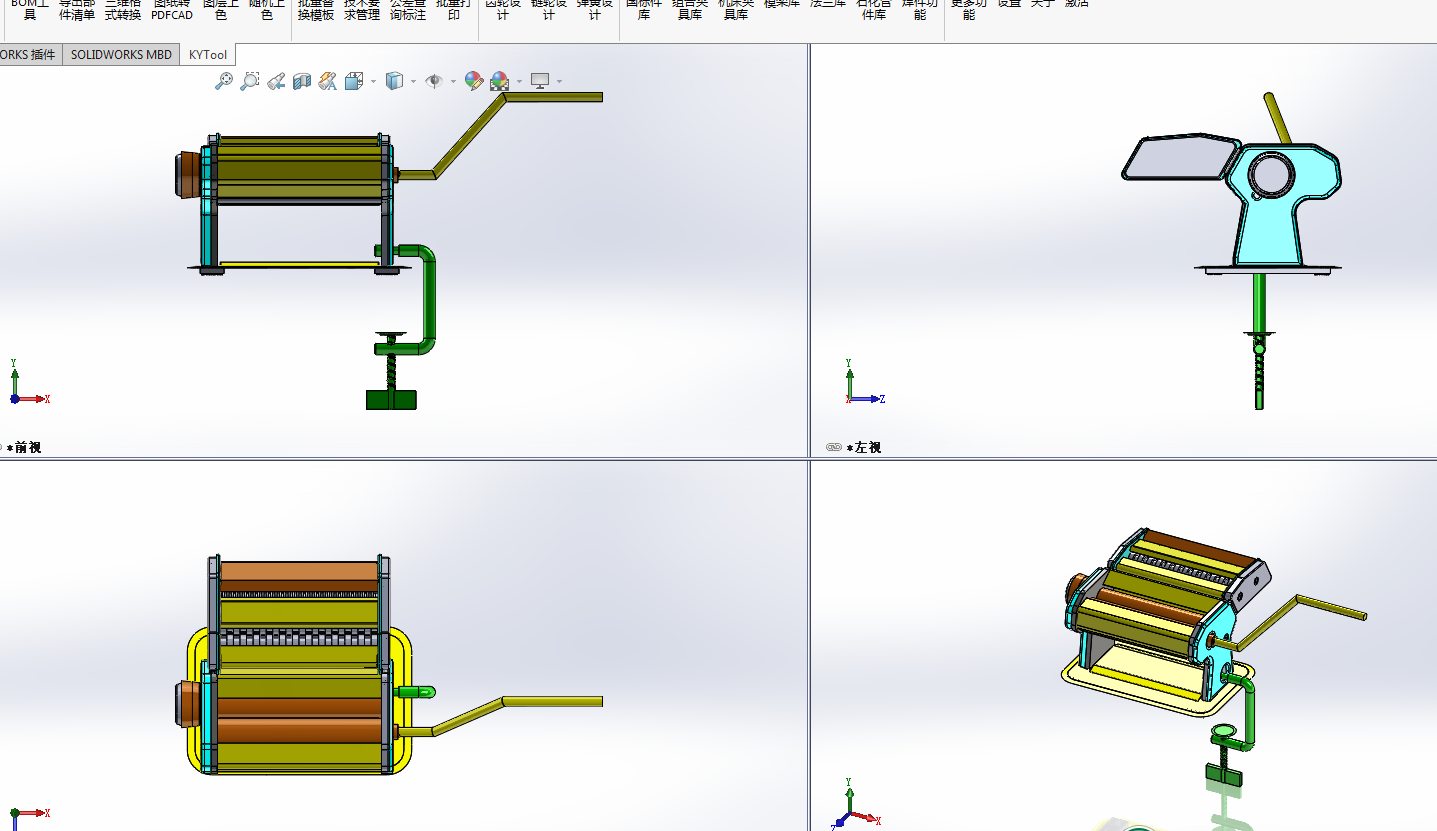This screenshot has width=1437, height=831.
Task: Click 图纸转PDFCAD ribbon button
Action: [172, 9]
